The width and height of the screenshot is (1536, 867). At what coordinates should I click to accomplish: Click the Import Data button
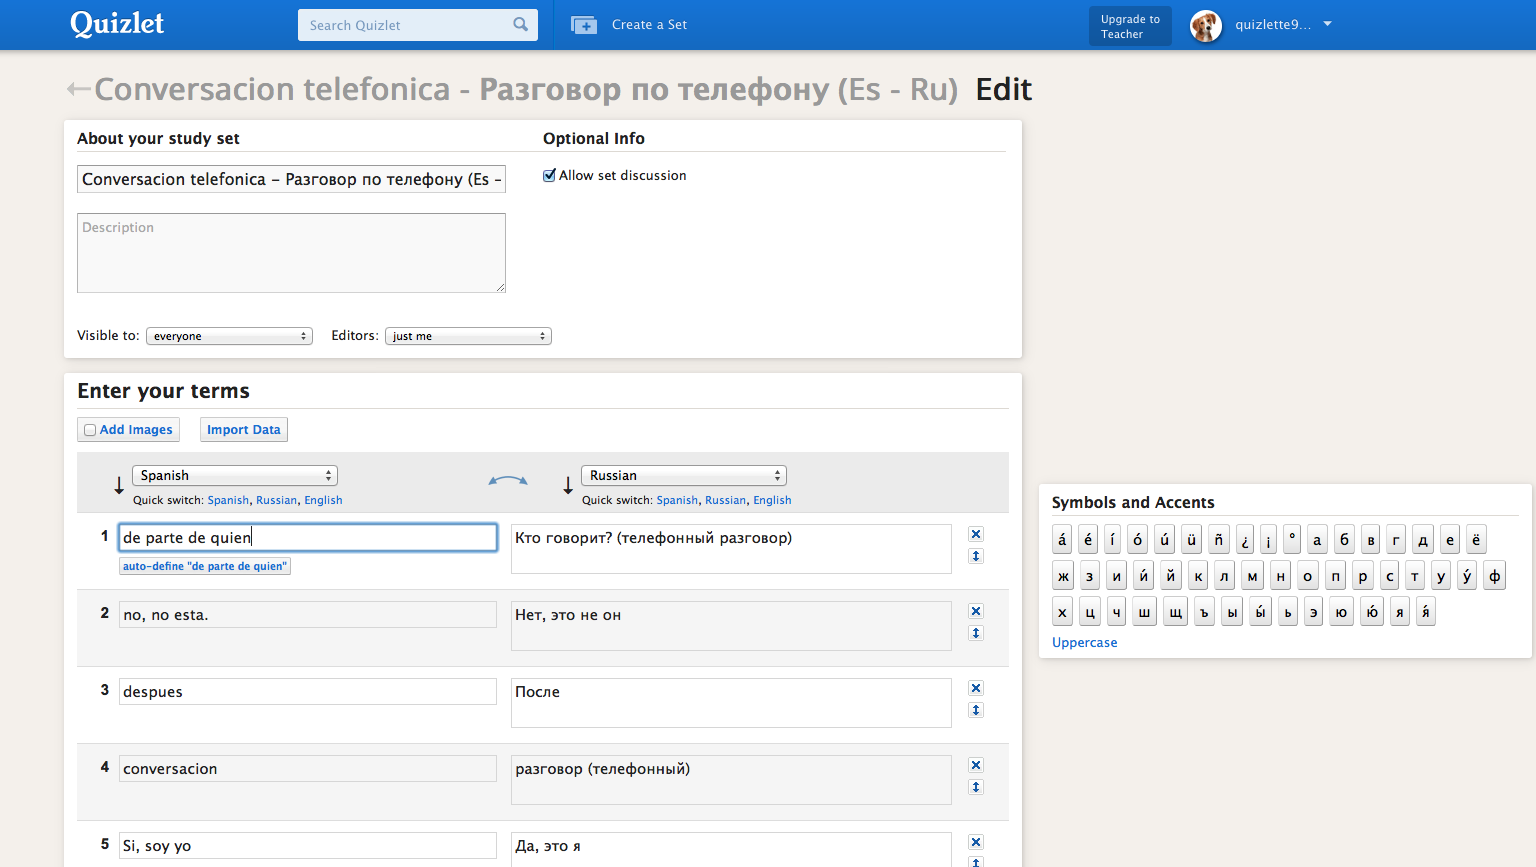tap(244, 430)
